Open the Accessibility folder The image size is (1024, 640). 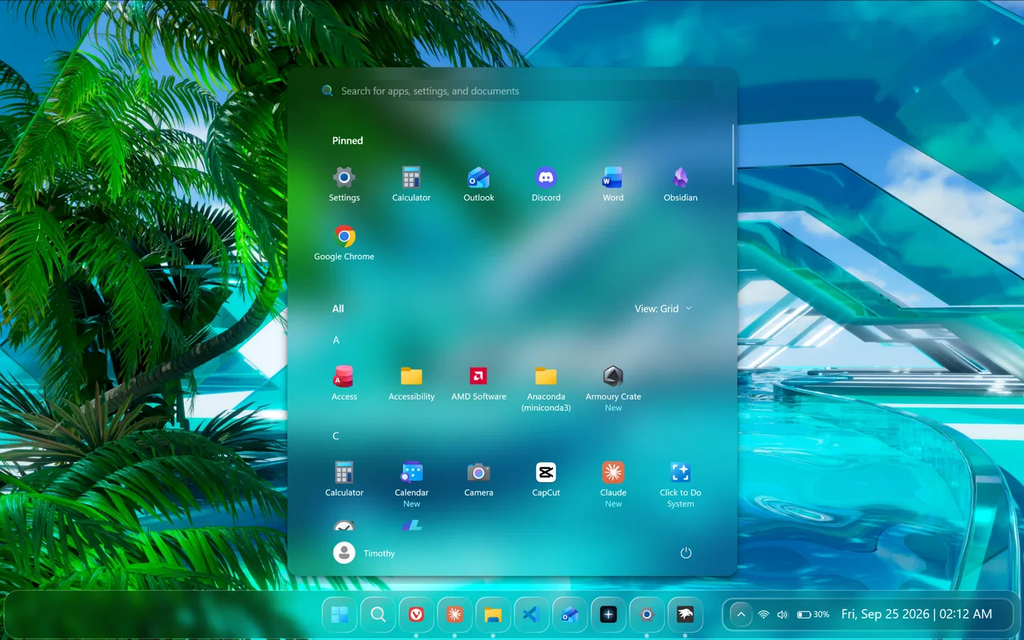411,383
